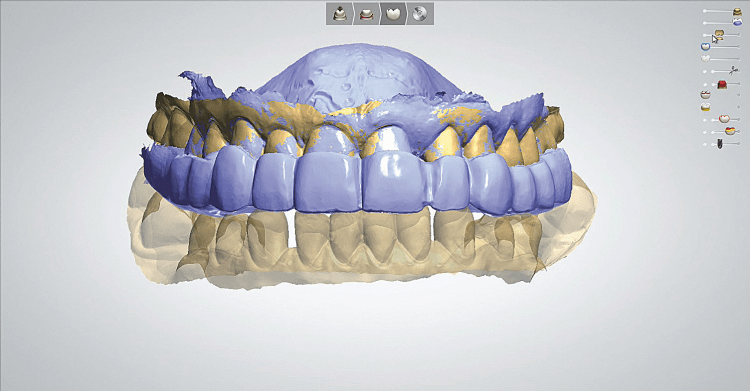Click the tooth icon with yellow base

coord(705,107)
